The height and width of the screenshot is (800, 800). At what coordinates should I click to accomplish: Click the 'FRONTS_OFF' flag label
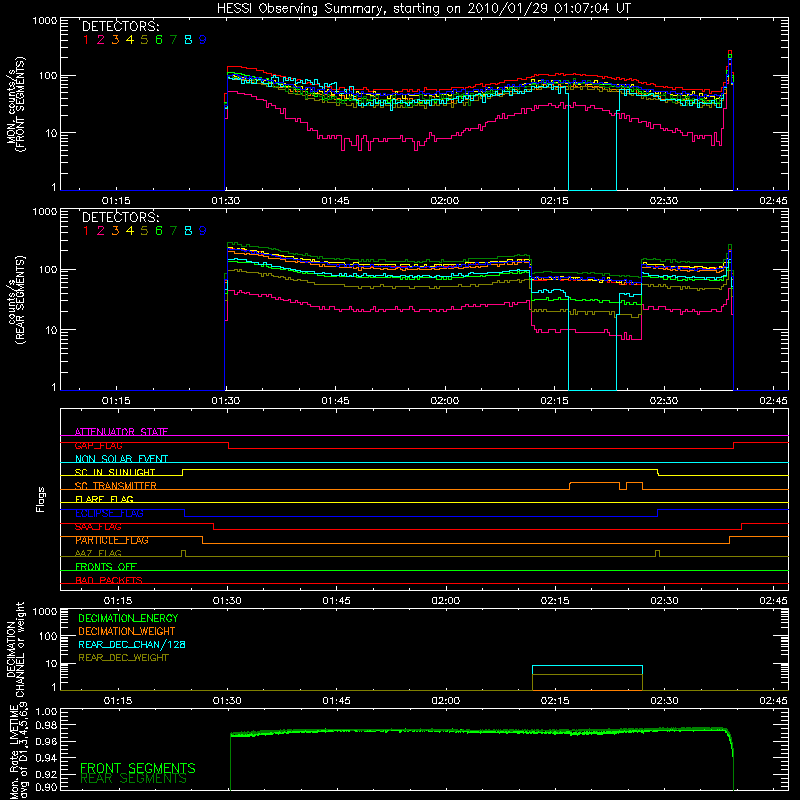(106, 567)
